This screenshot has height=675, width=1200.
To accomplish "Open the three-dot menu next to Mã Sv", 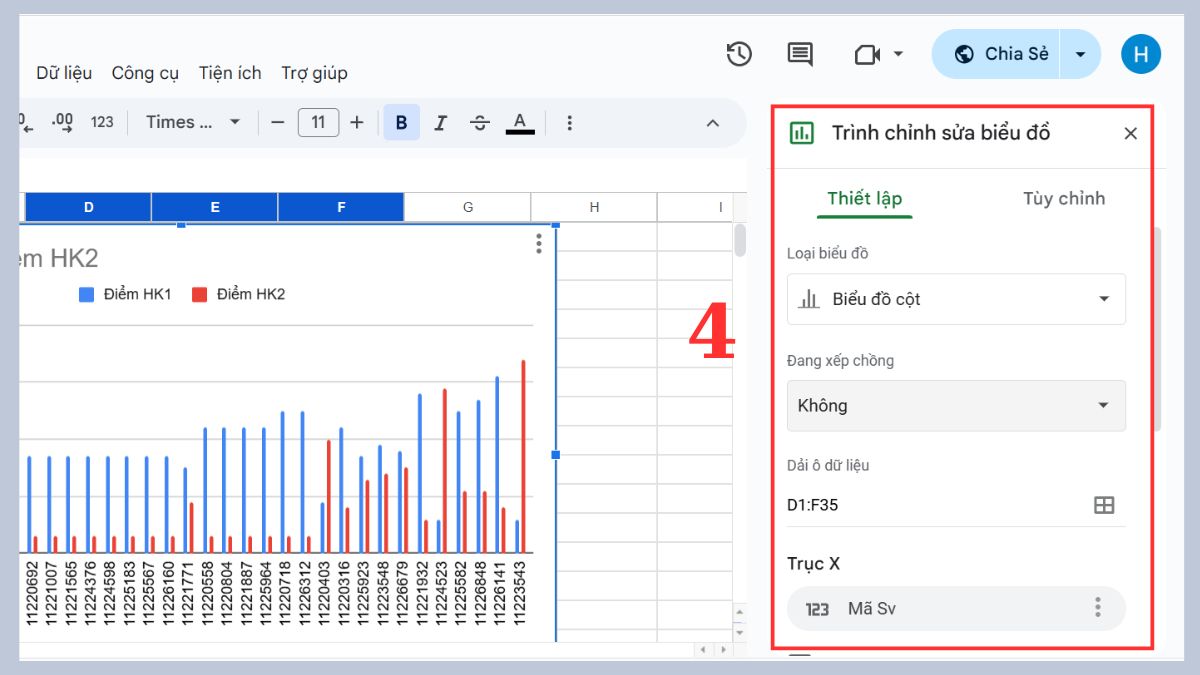I will point(1097,607).
